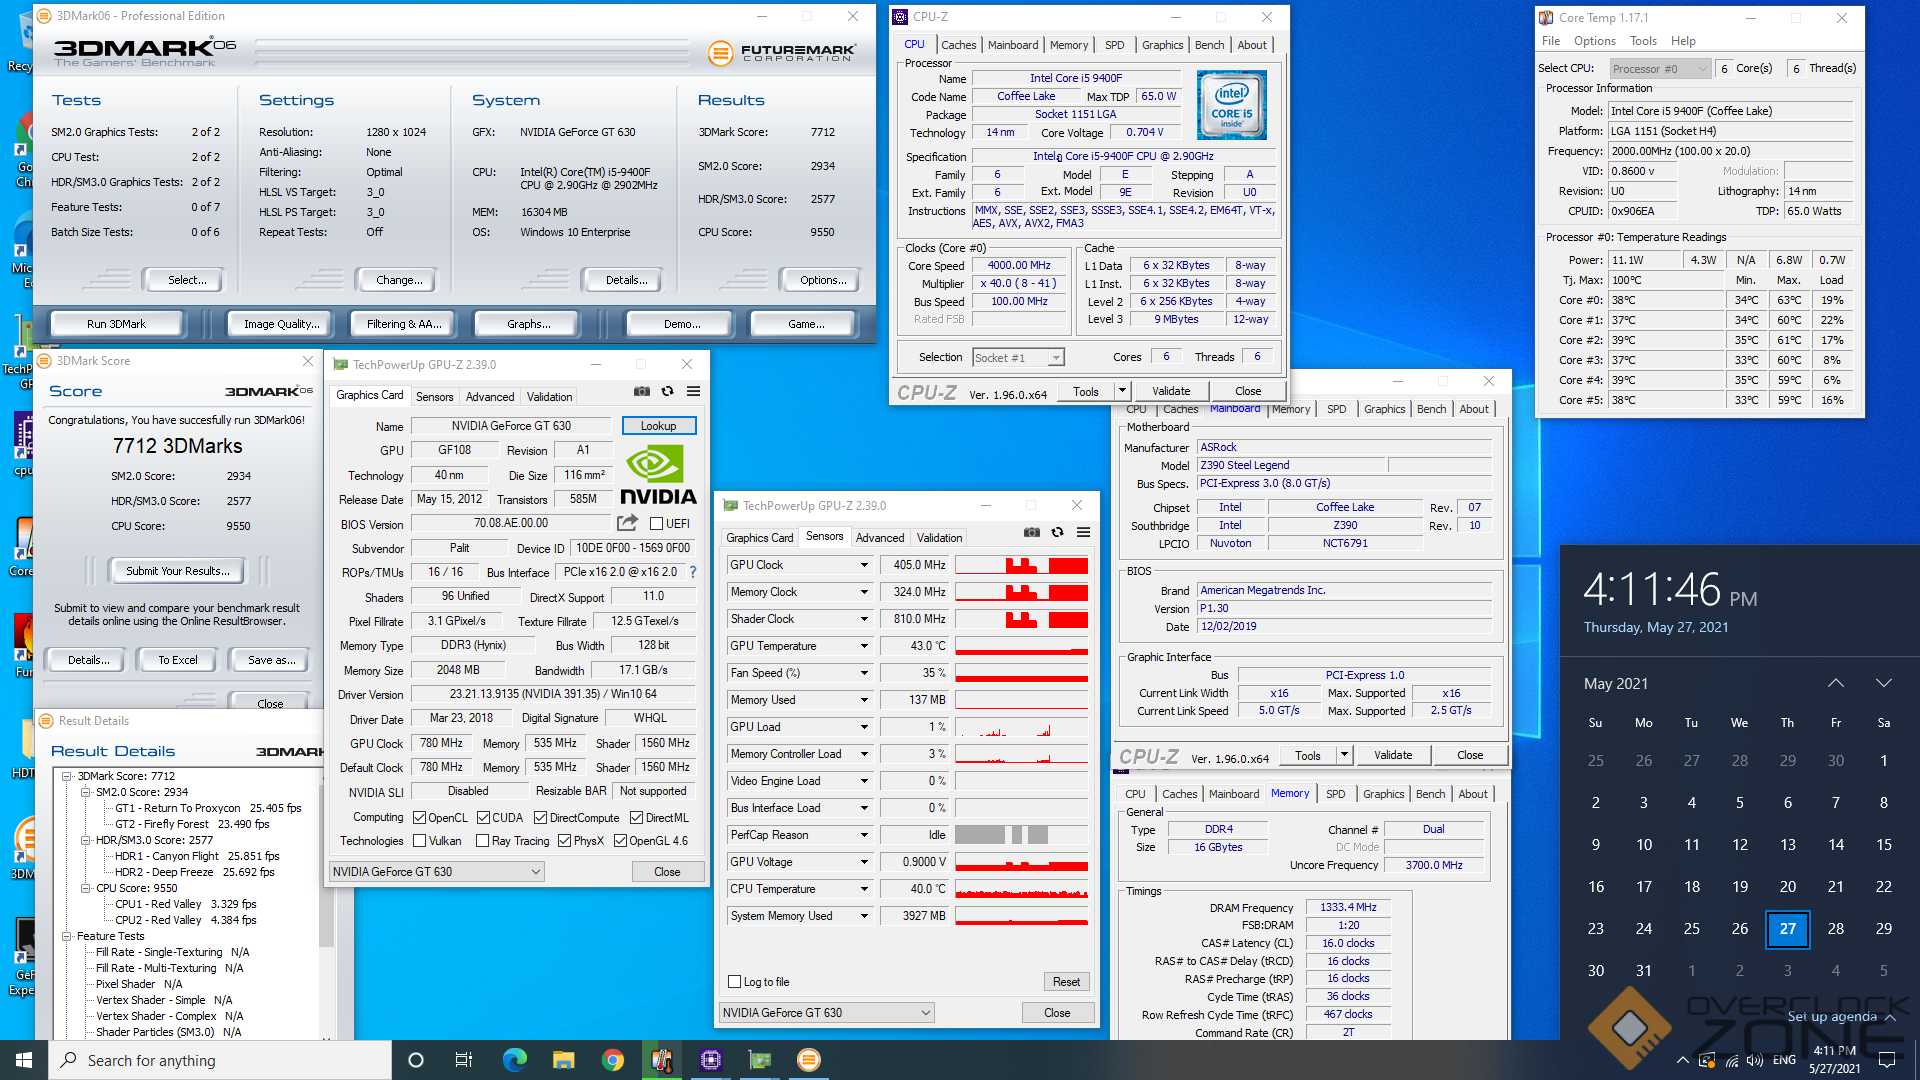Click the BIOS version share/export icon
The width and height of the screenshot is (1920, 1080).
coord(627,523)
